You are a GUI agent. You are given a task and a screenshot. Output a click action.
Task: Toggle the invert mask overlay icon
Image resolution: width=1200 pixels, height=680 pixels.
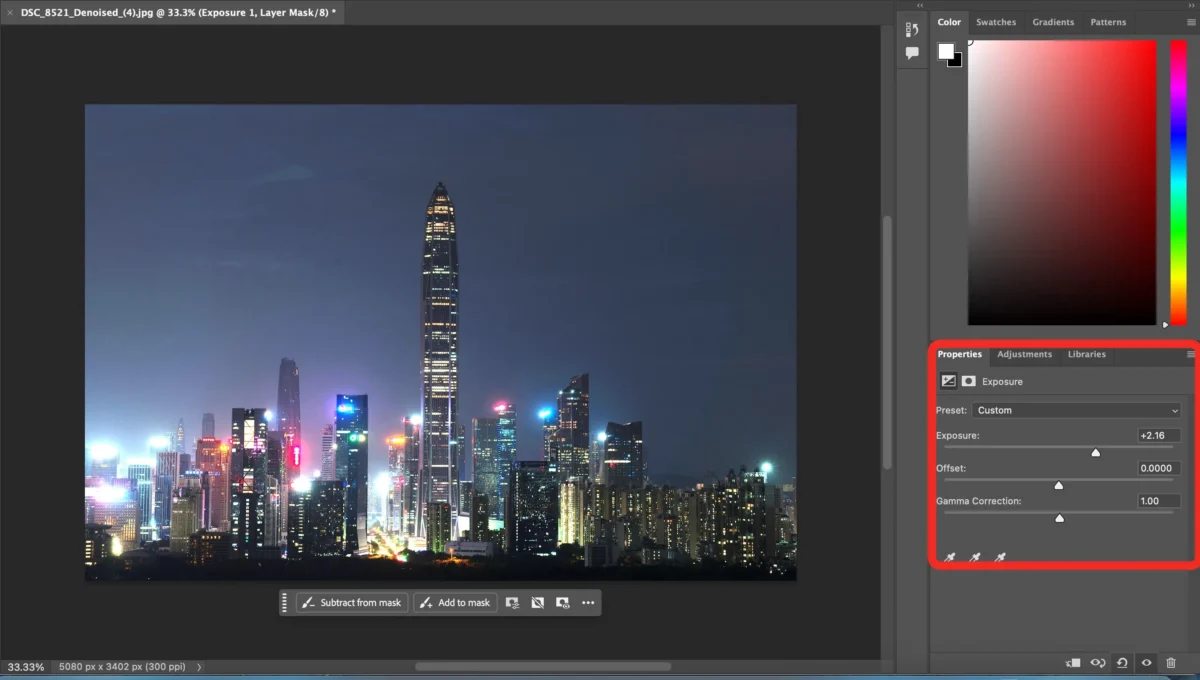point(538,602)
